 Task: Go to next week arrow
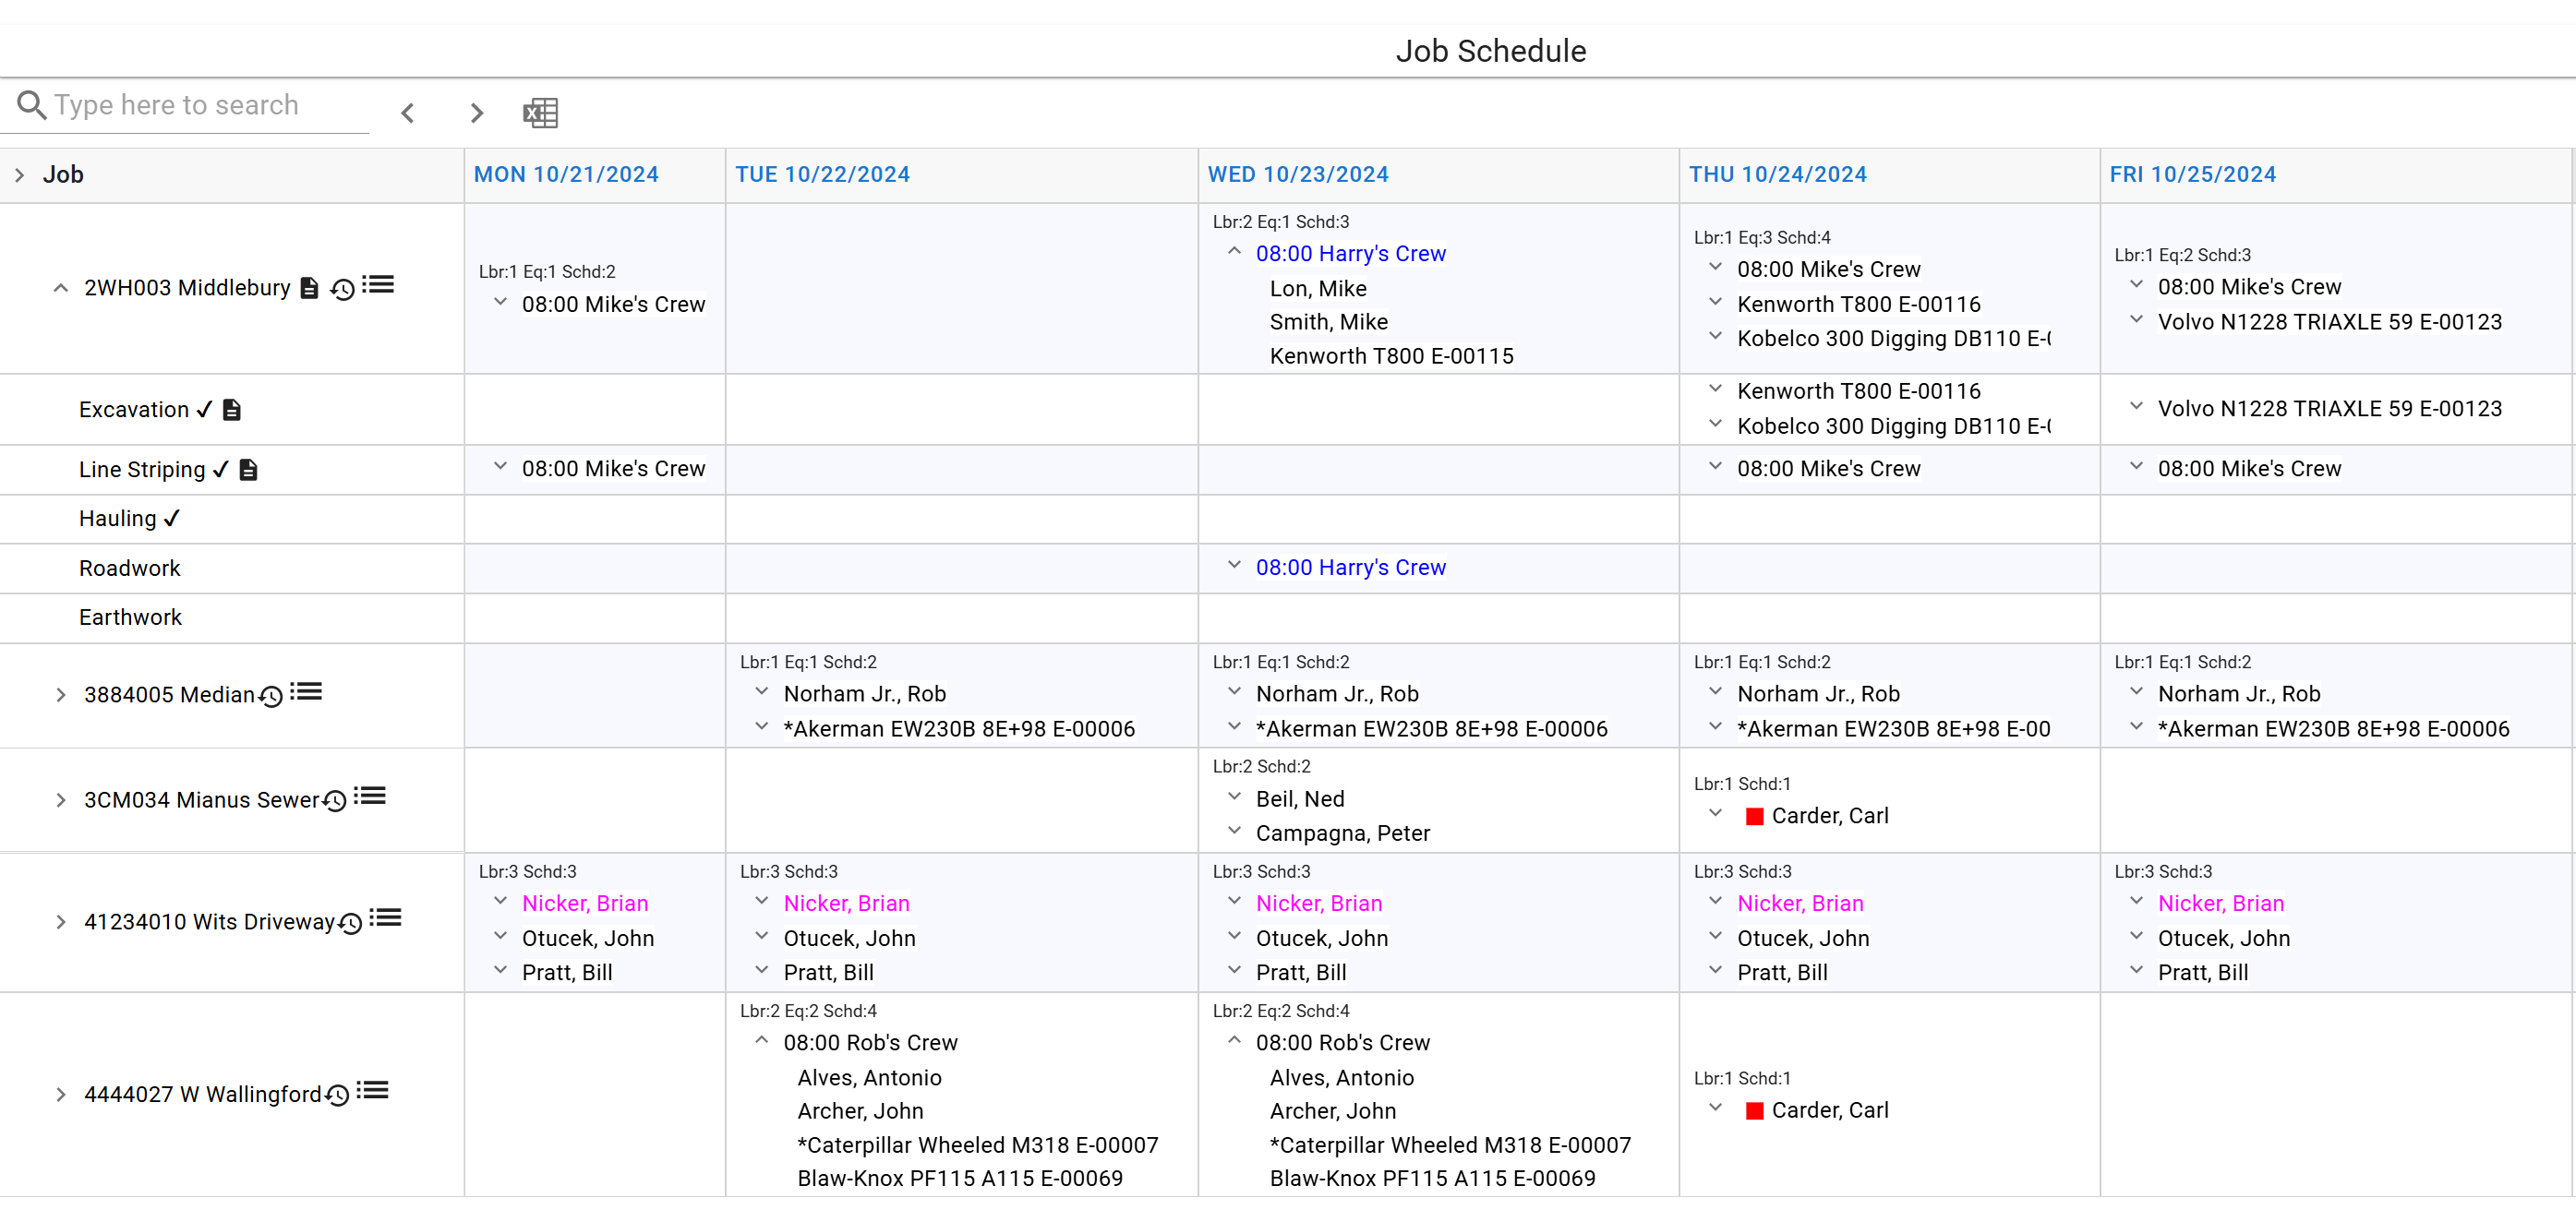(476, 112)
